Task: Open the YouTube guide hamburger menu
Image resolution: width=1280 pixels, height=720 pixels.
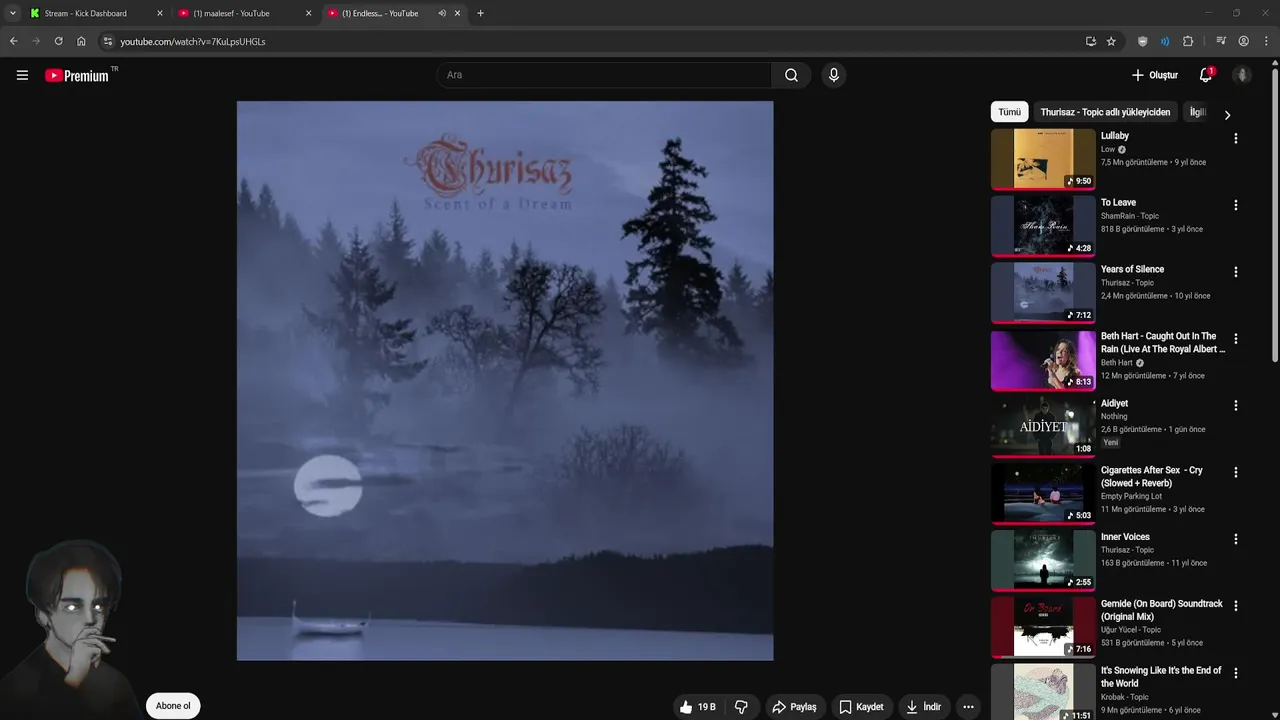Action: (x=22, y=75)
